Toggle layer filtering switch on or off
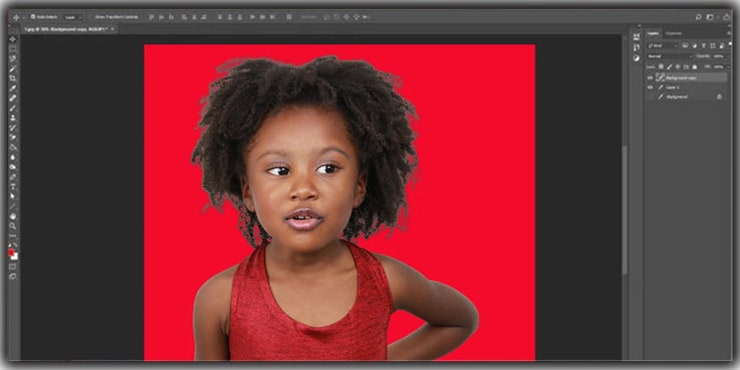740x370 pixels. 730,44
